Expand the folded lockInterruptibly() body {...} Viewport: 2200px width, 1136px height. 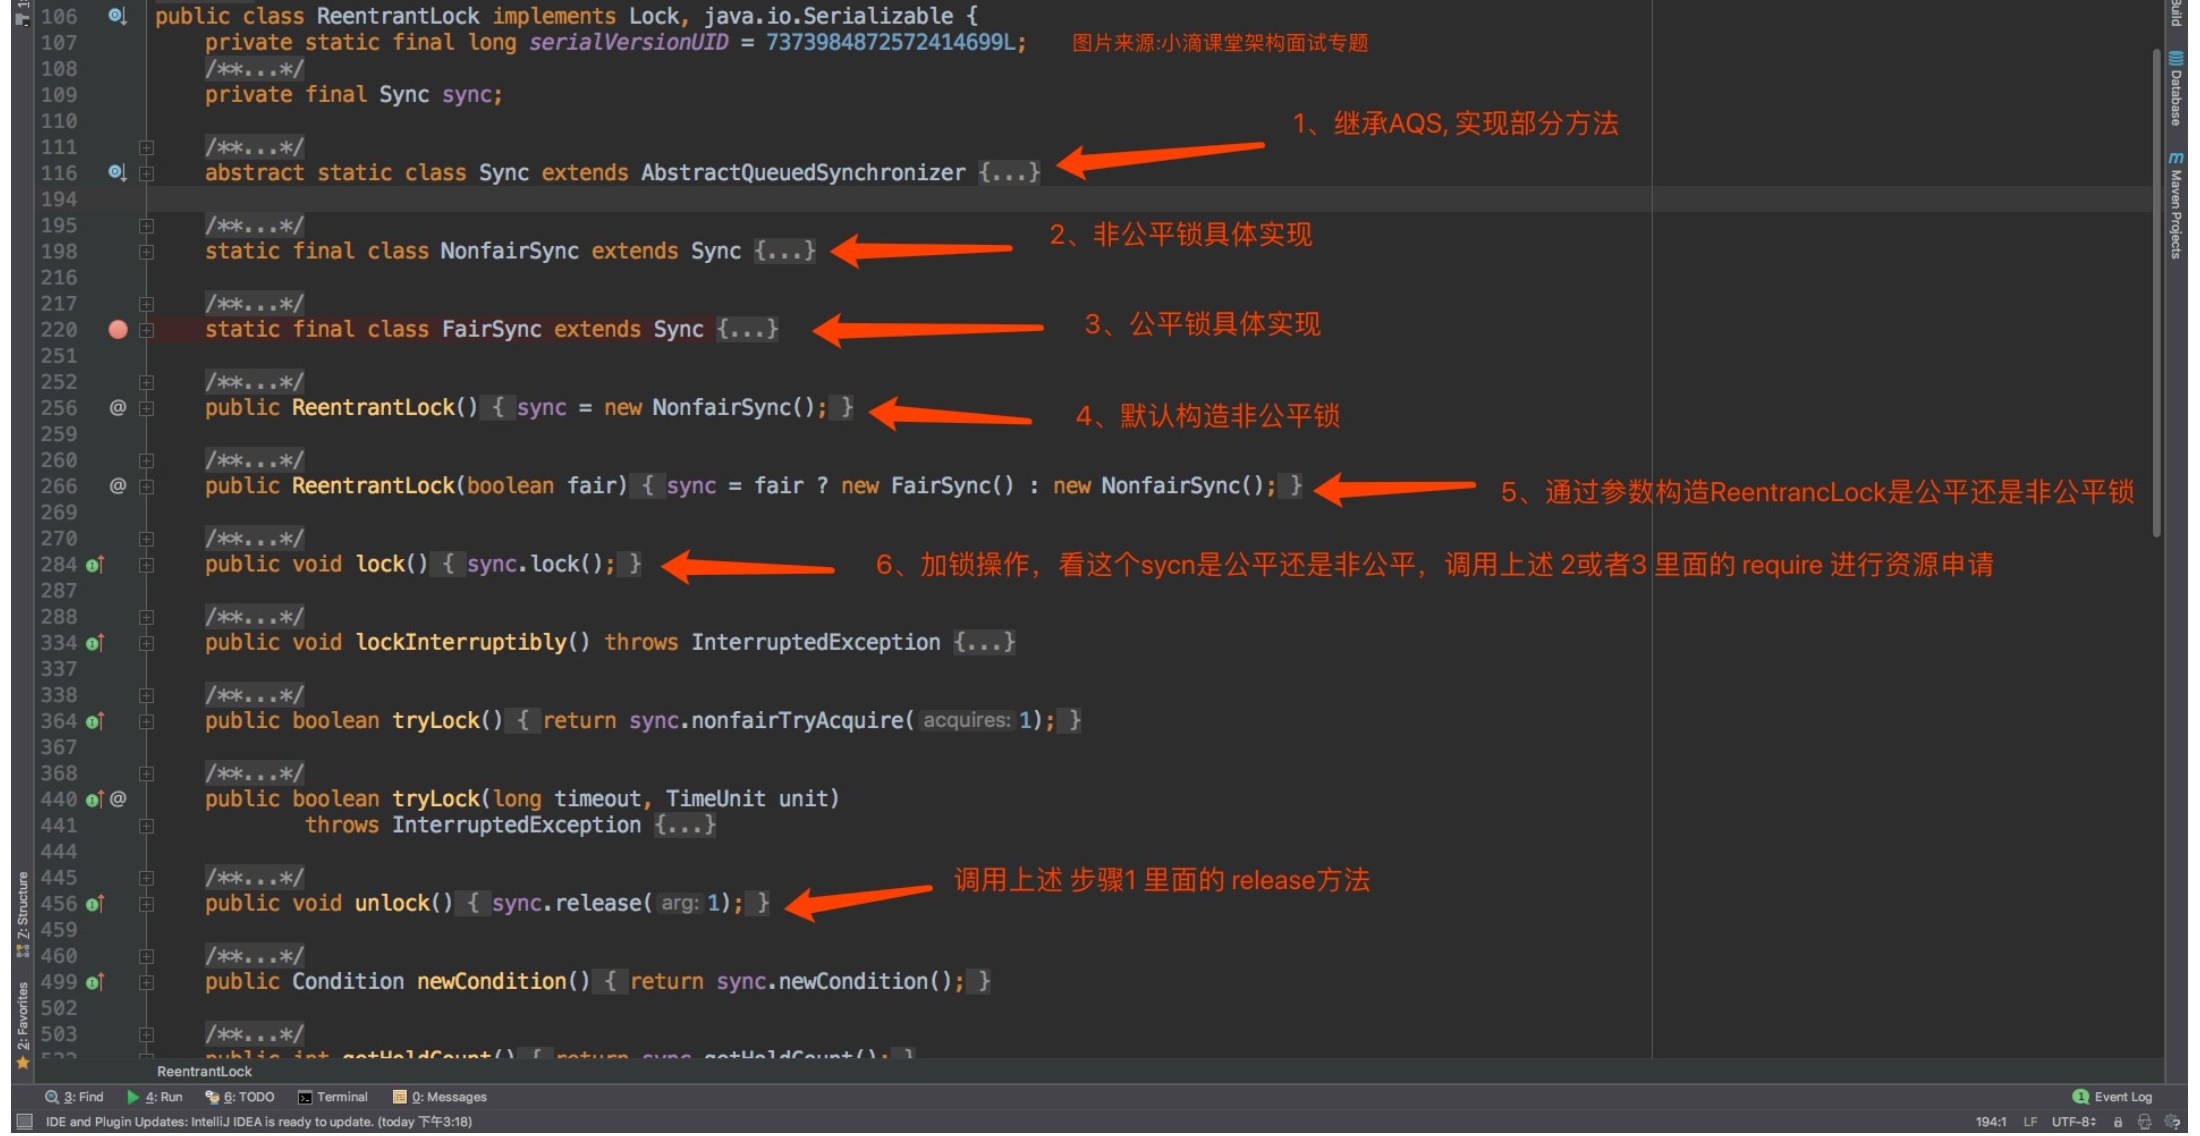984,641
